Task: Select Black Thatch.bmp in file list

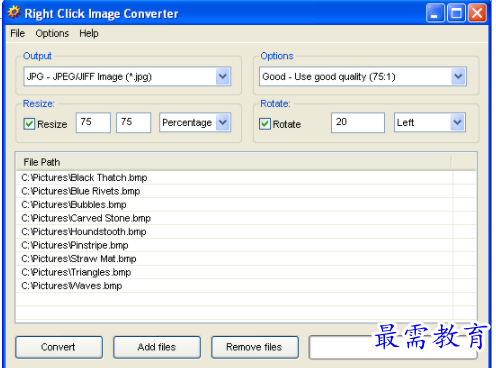Action: (235, 178)
